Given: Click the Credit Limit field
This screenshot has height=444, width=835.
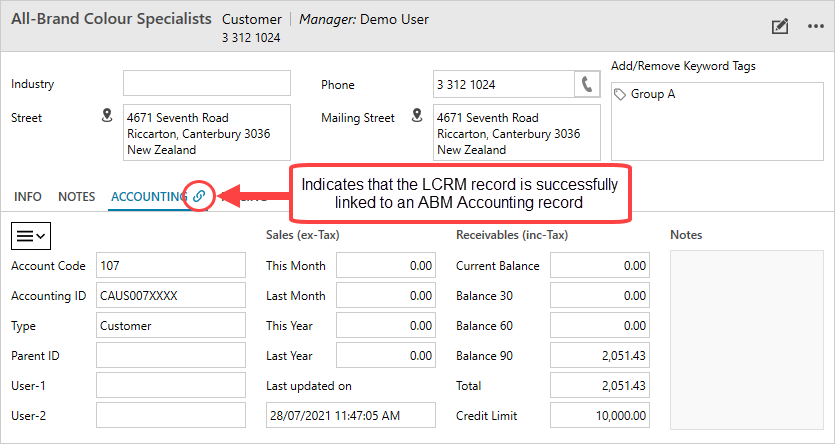Looking at the screenshot, I should pyautogui.click(x=601, y=415).
